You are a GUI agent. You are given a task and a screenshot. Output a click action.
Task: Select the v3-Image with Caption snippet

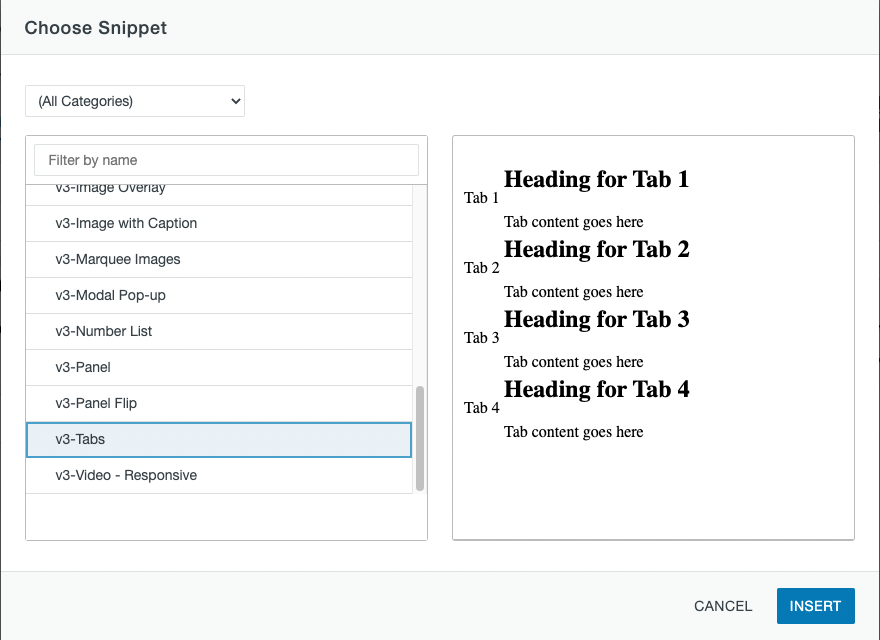tap(219, 223)
